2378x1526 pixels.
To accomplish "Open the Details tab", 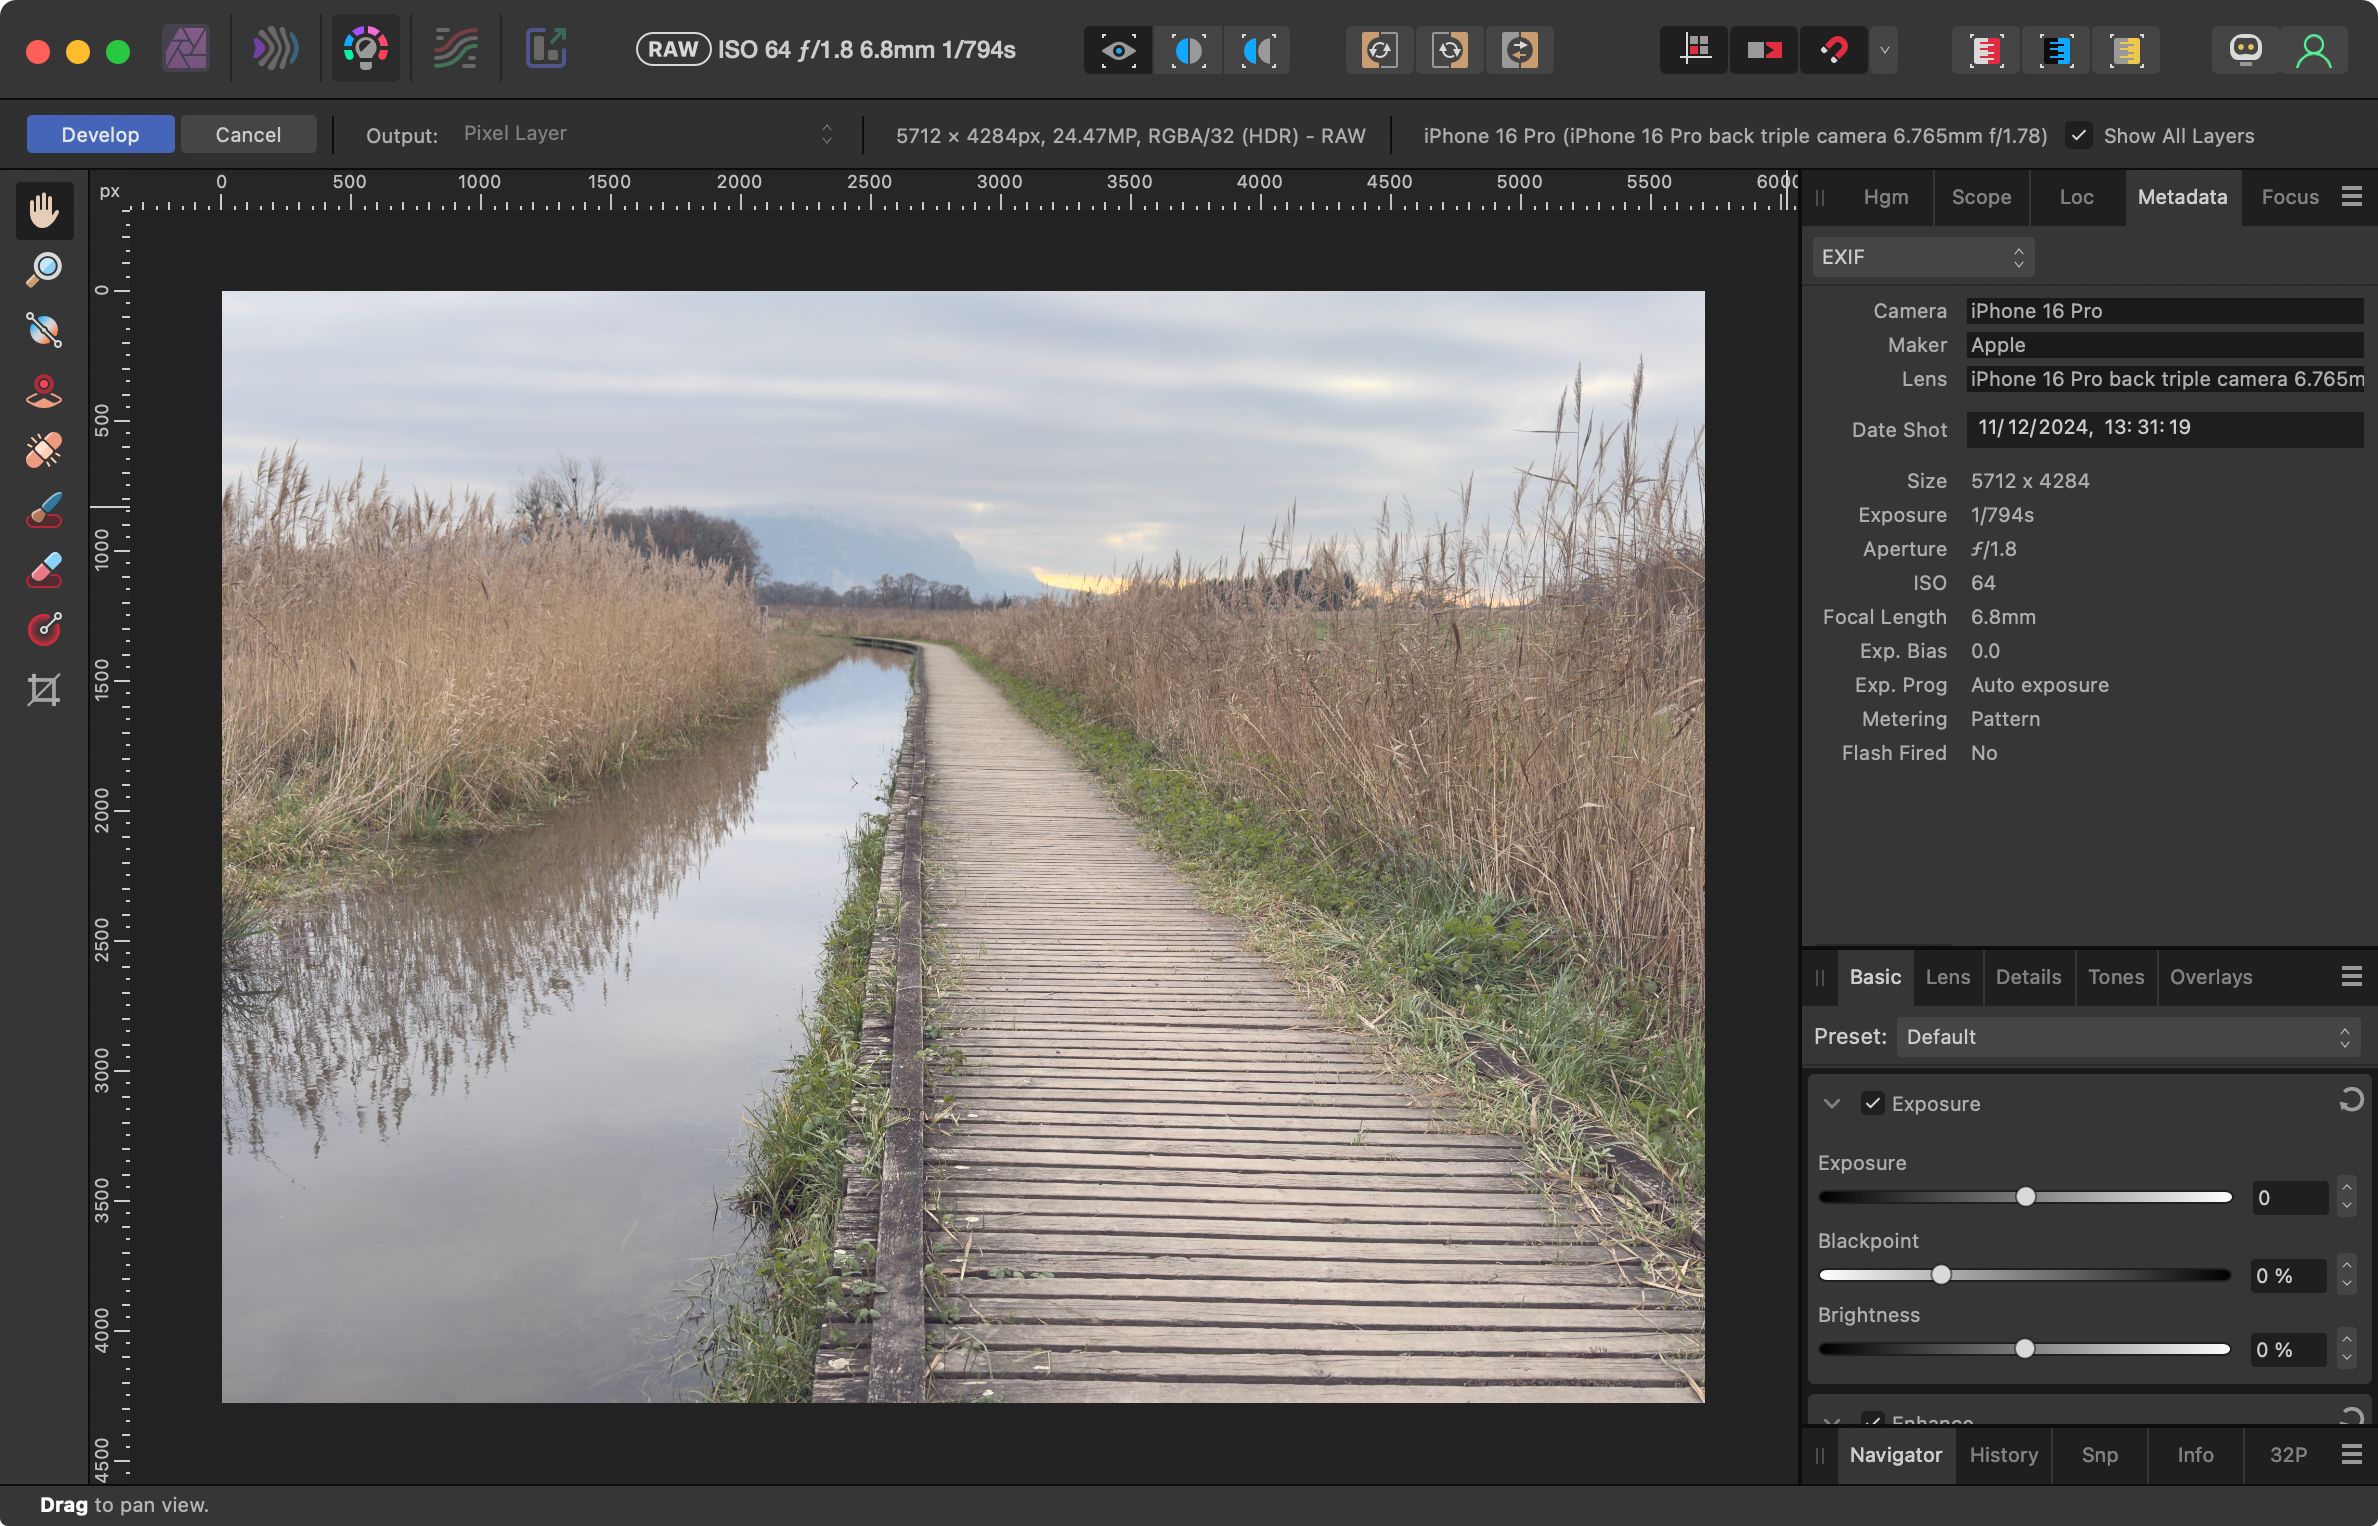I will [x=2028, y=977].
